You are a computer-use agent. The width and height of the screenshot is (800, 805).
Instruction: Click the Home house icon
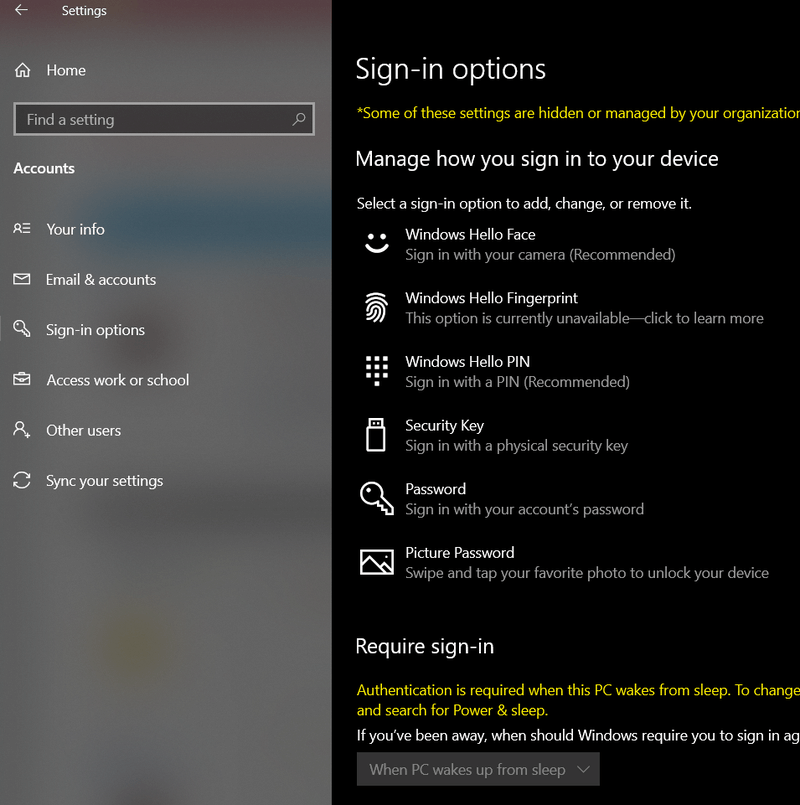[x=22, y=70]
